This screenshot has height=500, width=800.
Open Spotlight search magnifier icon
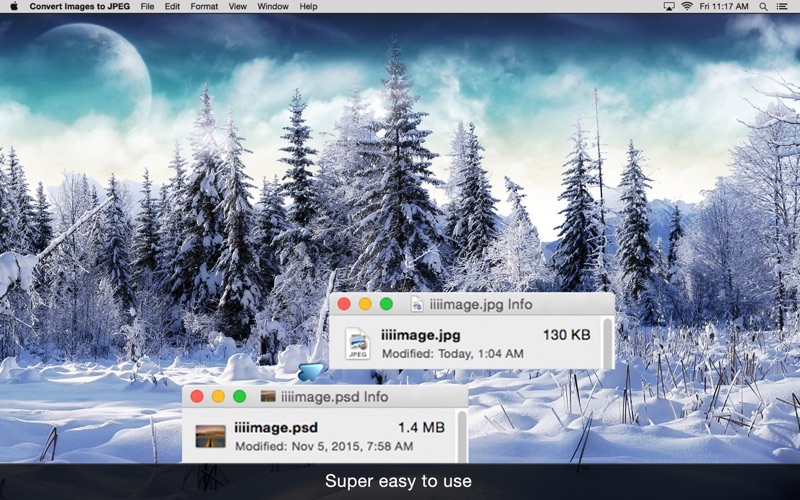[x=763, y=7]
